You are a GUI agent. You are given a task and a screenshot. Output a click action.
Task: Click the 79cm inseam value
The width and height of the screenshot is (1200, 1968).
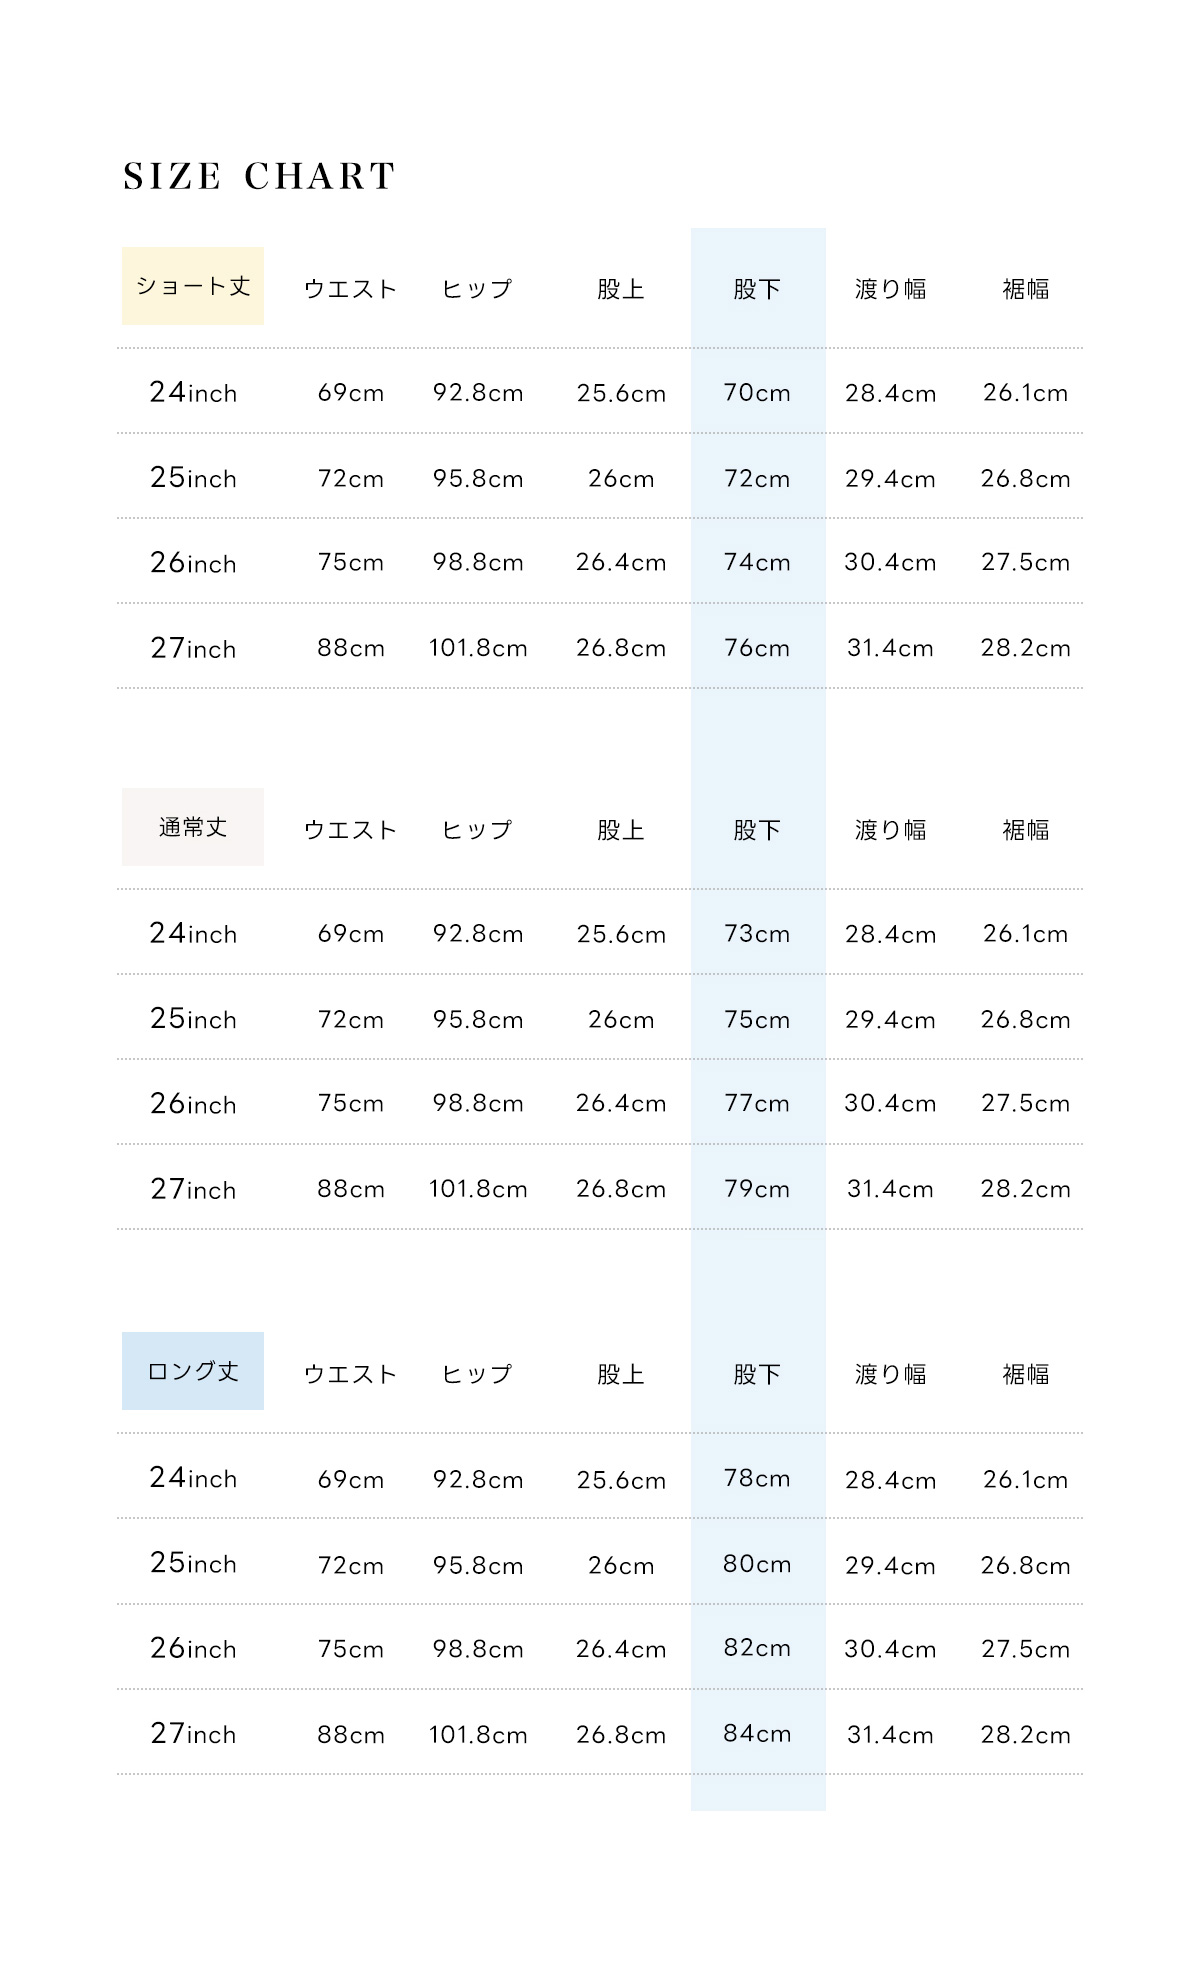click(x=757, y=1189)
